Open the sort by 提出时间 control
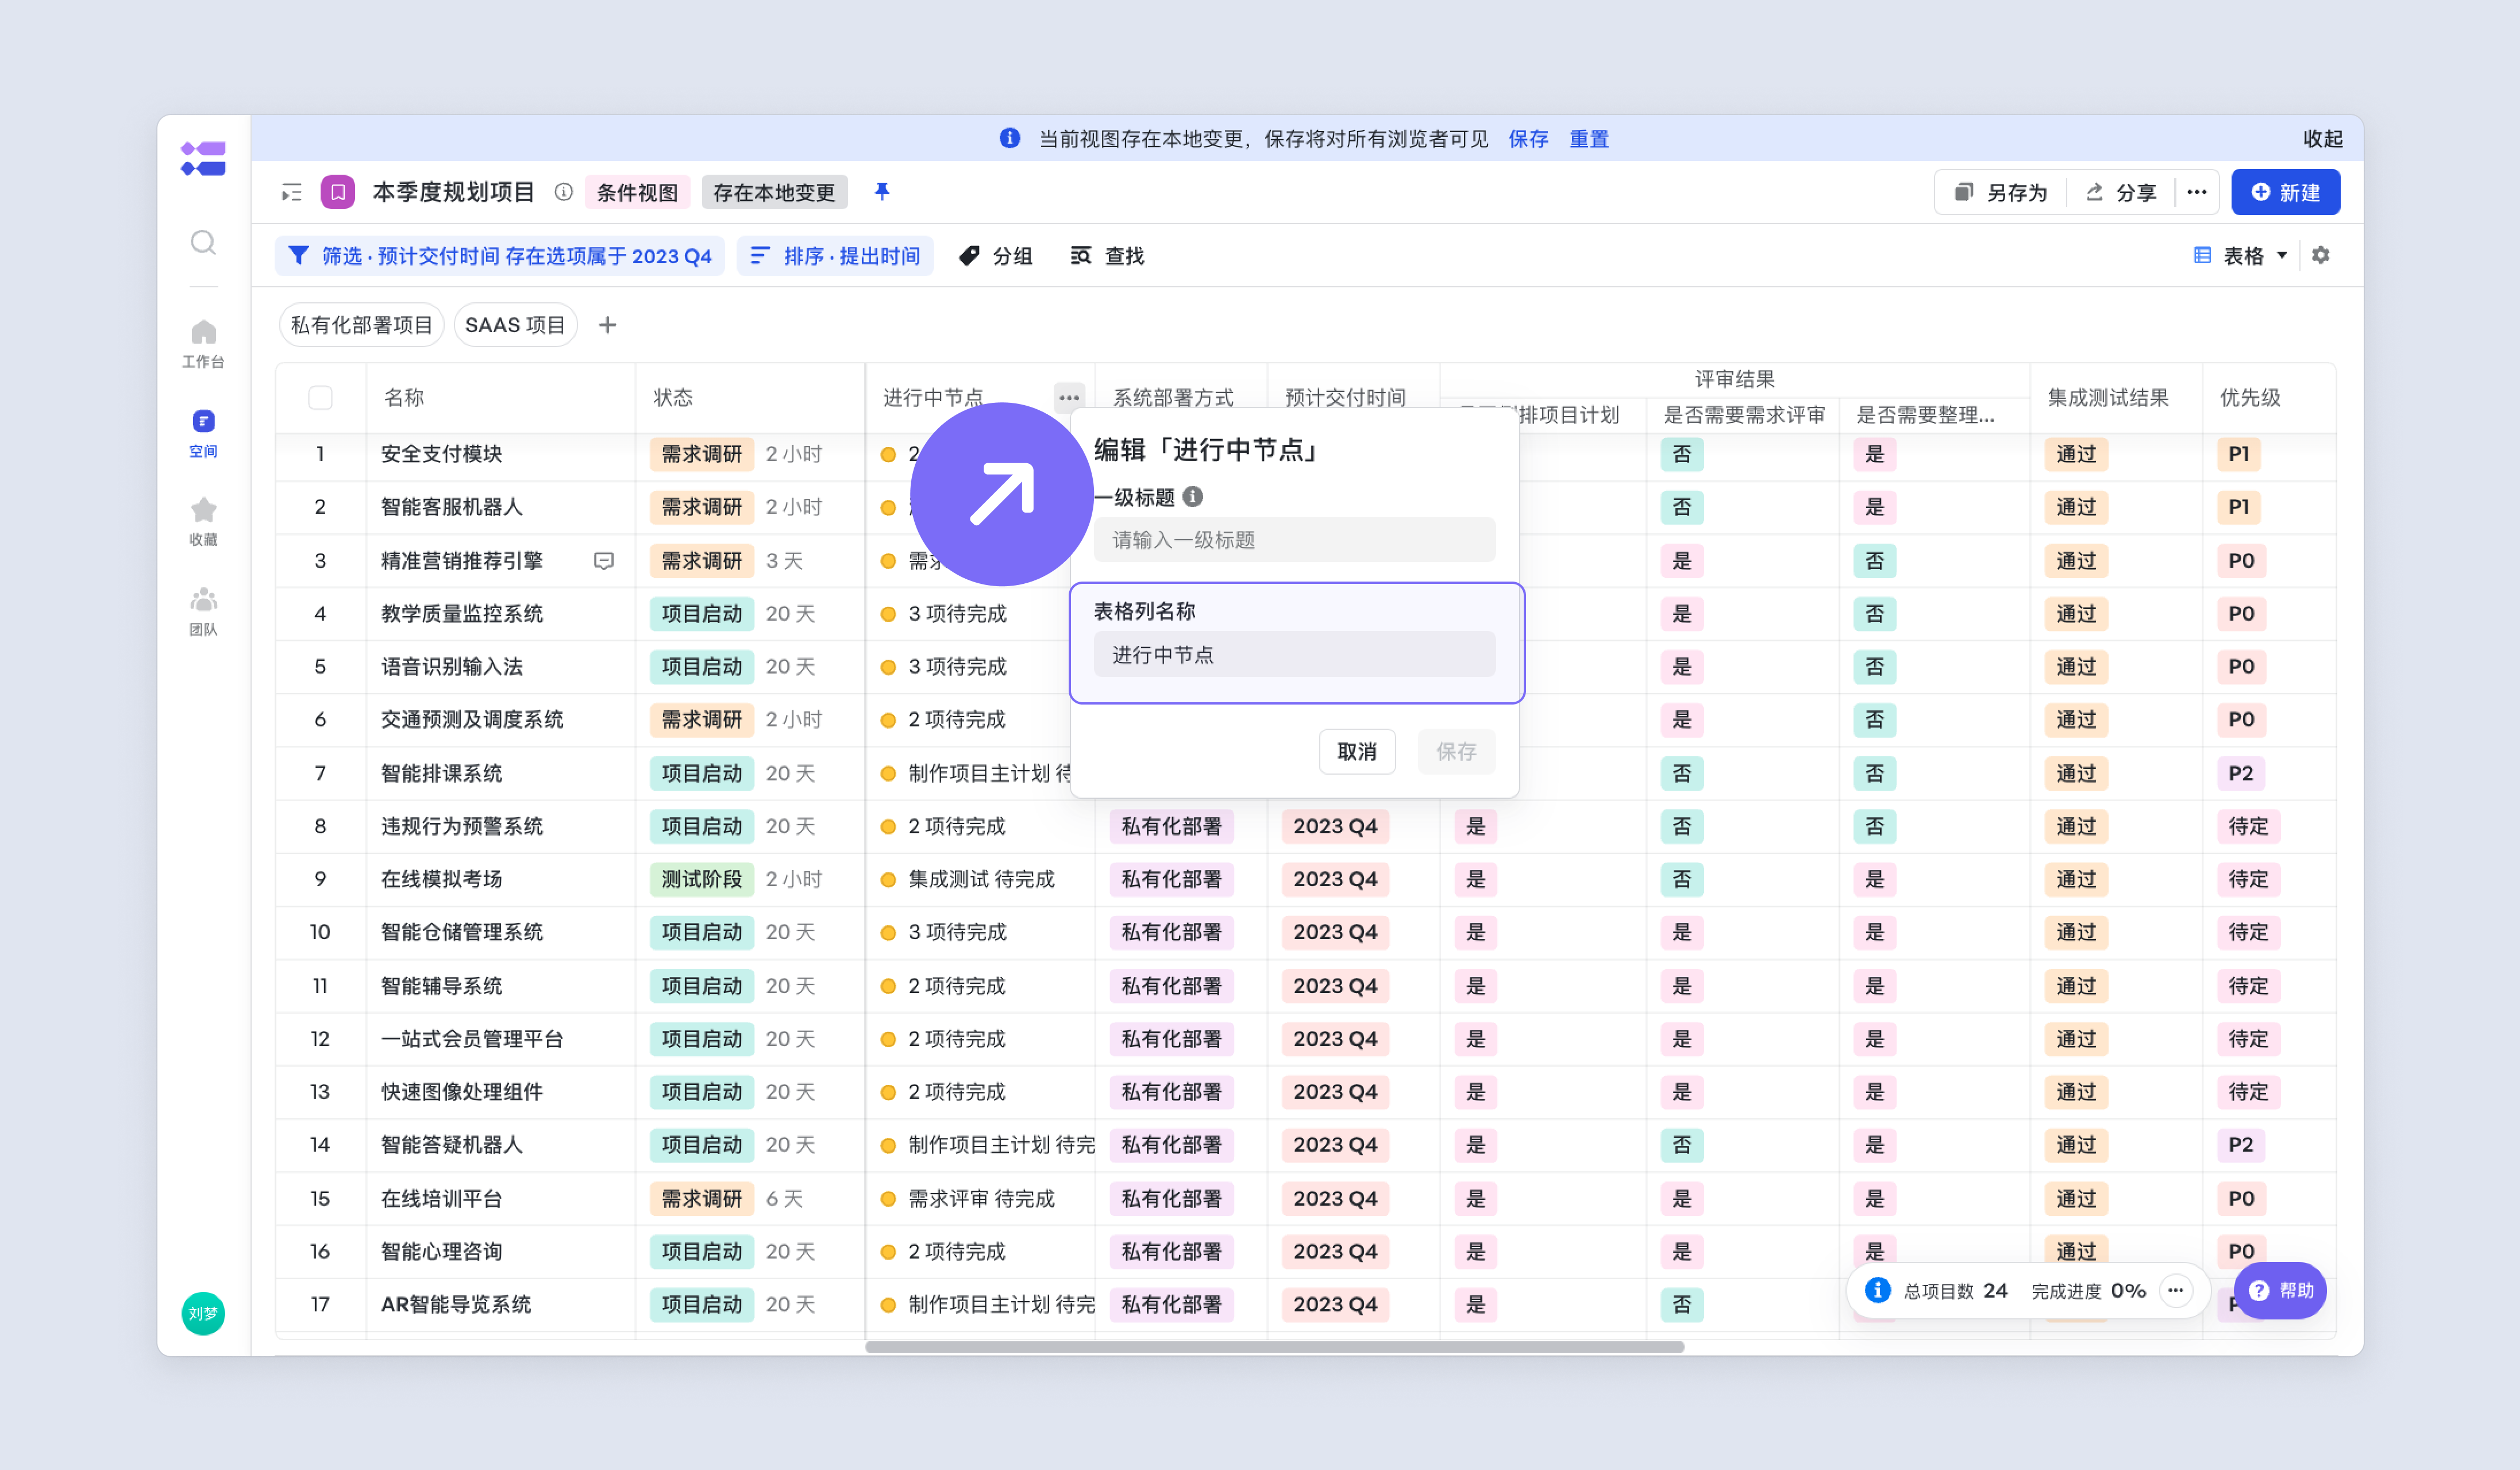2520x1470 pixels. click(835, 256)
